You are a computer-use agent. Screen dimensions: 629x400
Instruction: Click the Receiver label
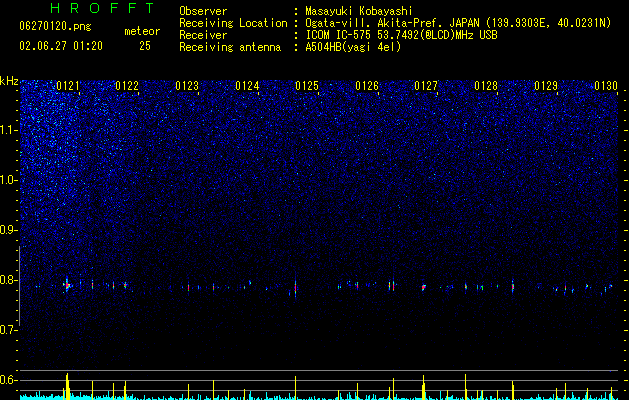tap(203, 35)
